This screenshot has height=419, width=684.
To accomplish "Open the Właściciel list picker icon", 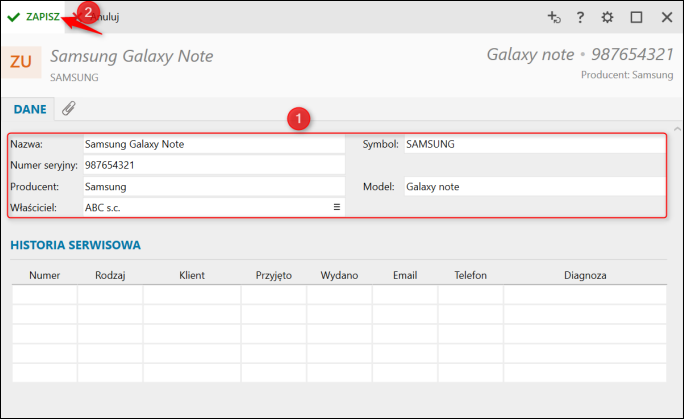I will 337,207.
